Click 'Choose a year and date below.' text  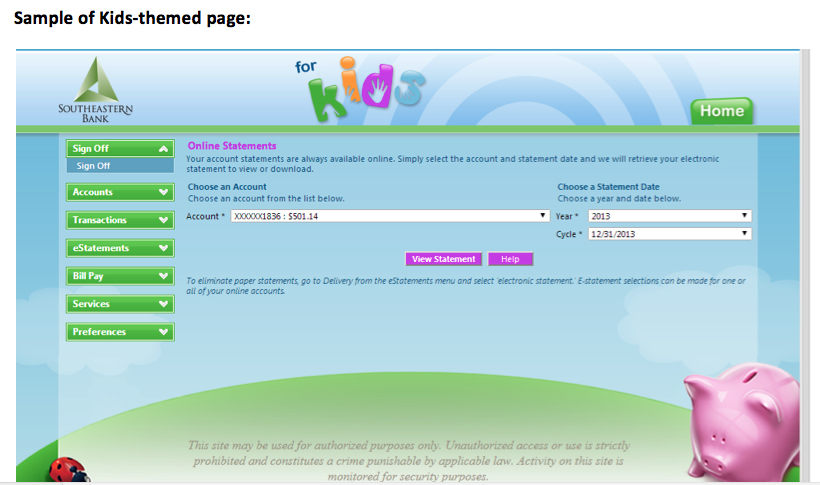(619, 199)
